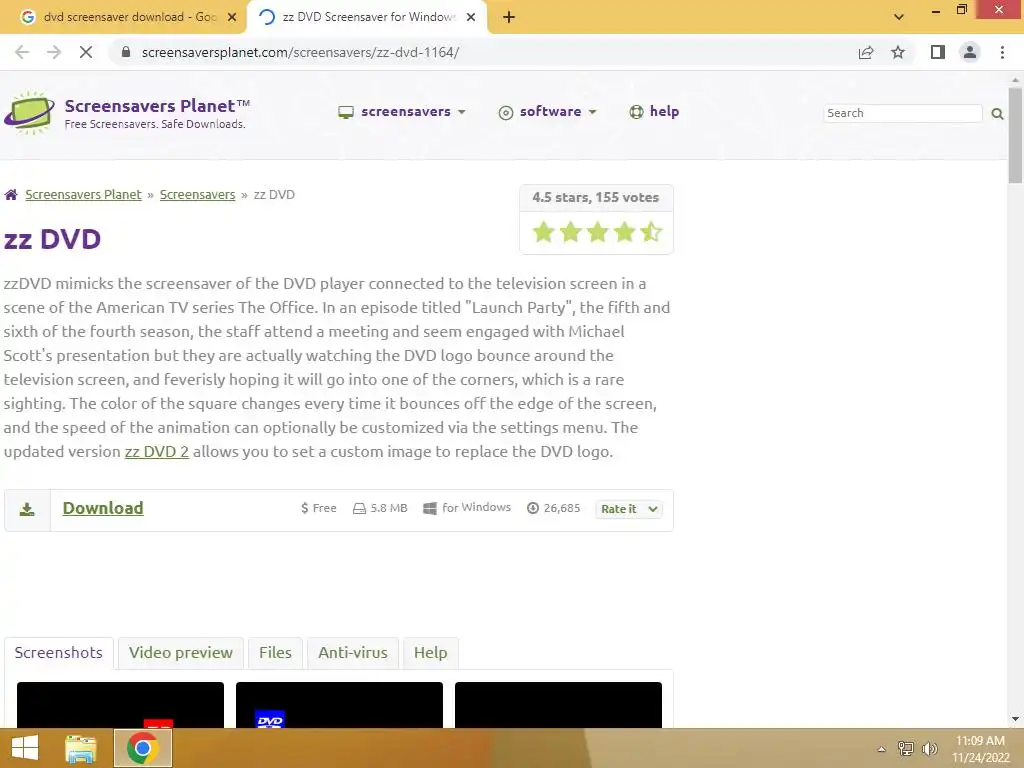Click the '5.8 MB' file size text
This screenshot has height=768, width=1024.
point(389,508)
